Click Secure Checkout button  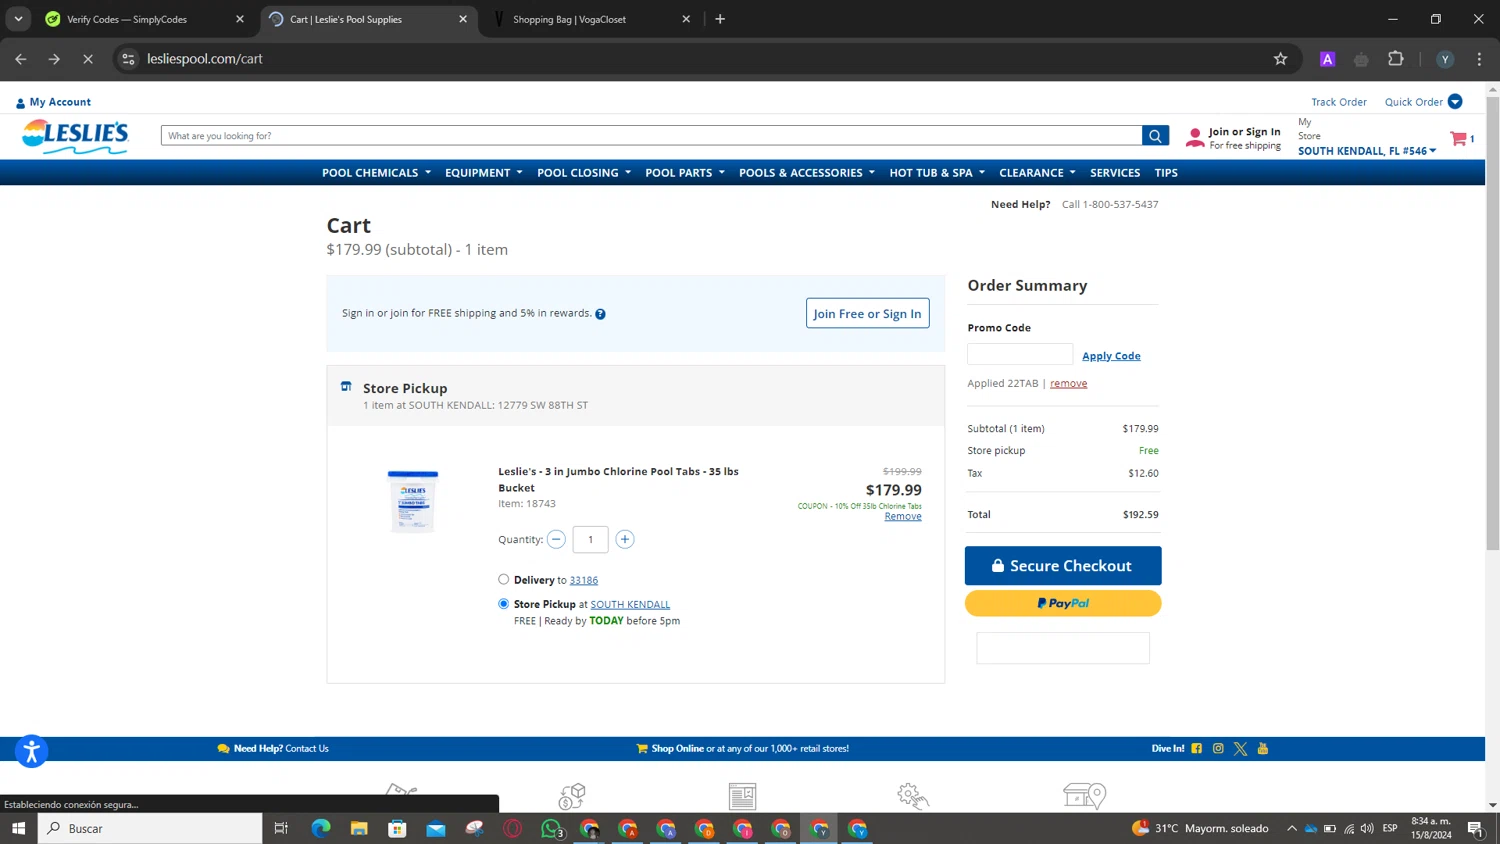(x=1063, y=566)
